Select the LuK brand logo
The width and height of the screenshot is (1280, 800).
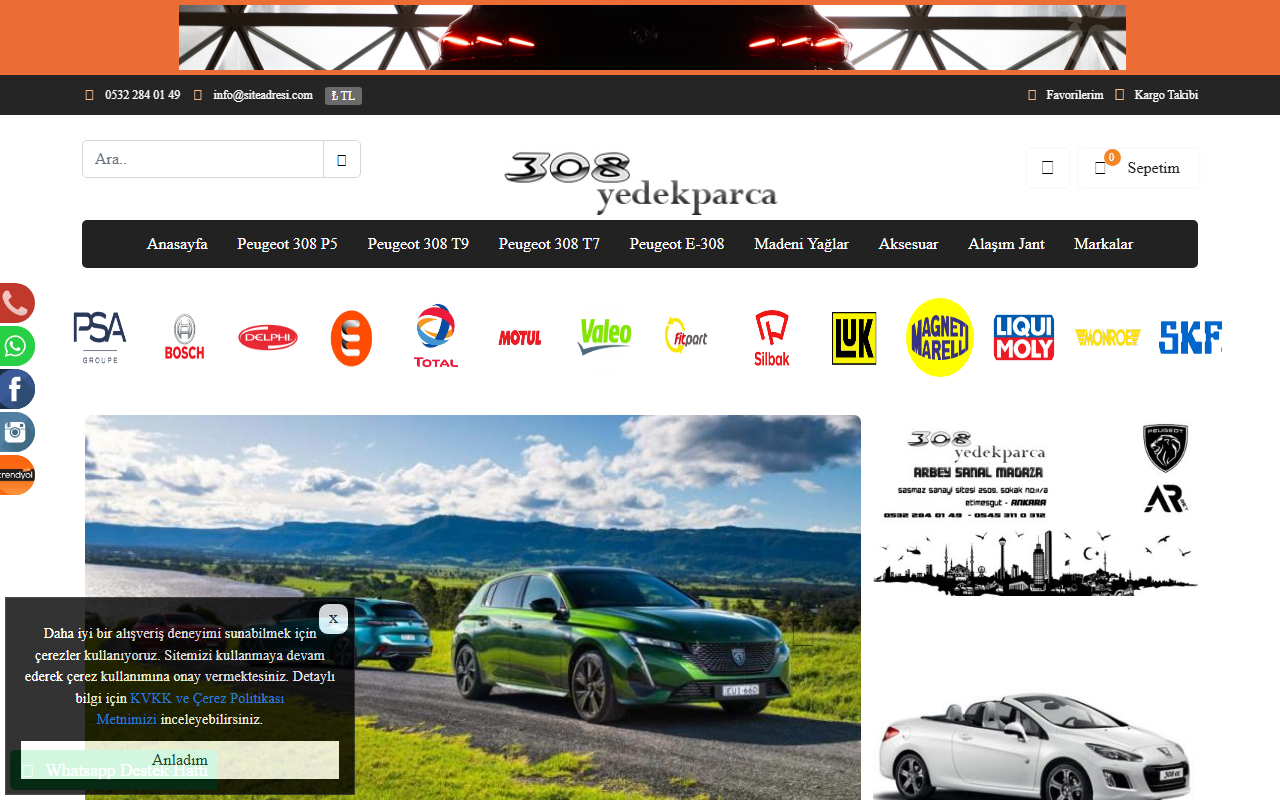click(x=854, y=338)
